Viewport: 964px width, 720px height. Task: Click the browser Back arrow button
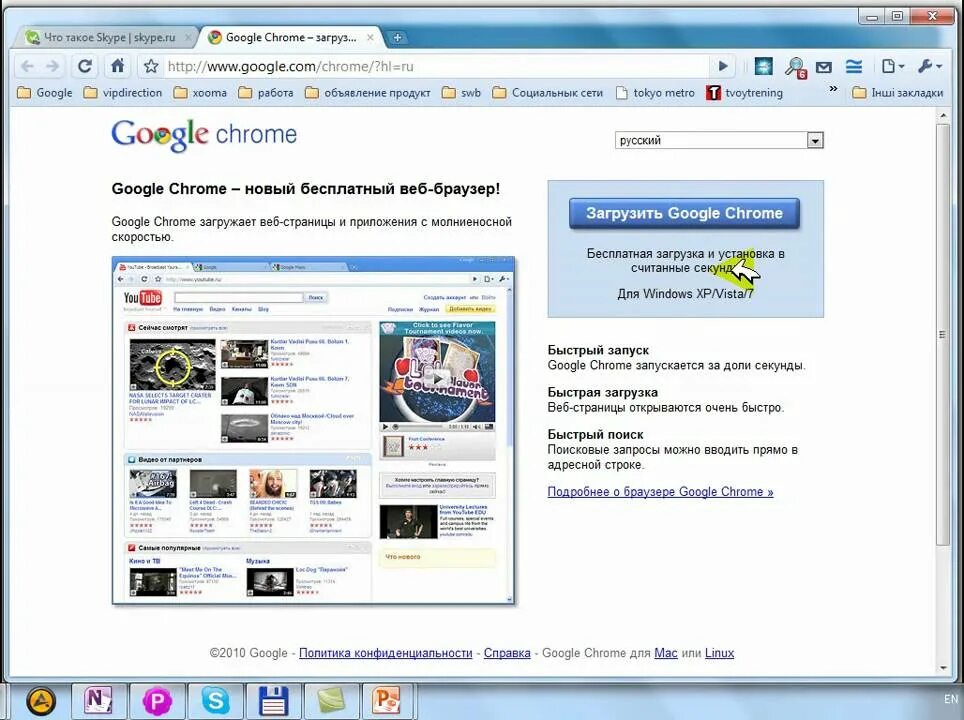pos(26,66)
